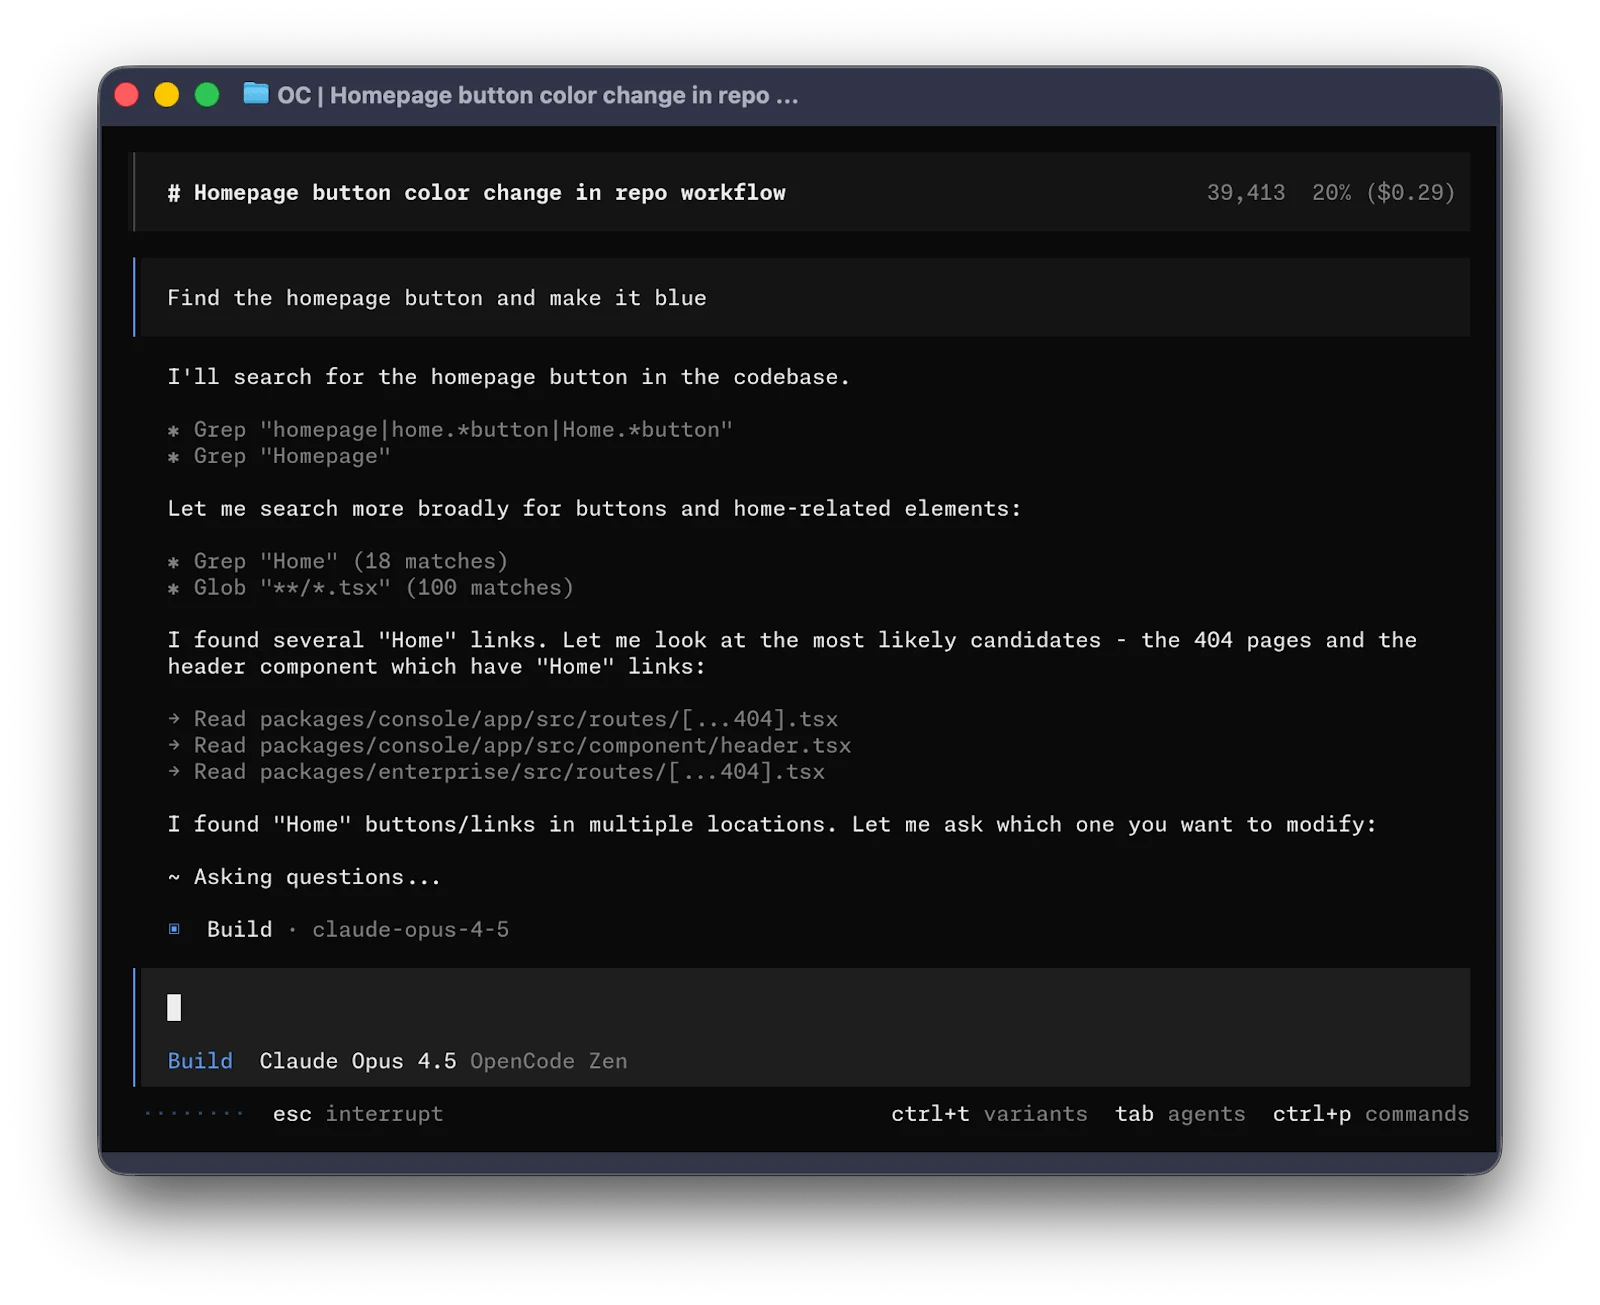Click the 'I found "Home" buttons/links in multiple locations' message
Screen dimensions: 1600x1305
772,825
